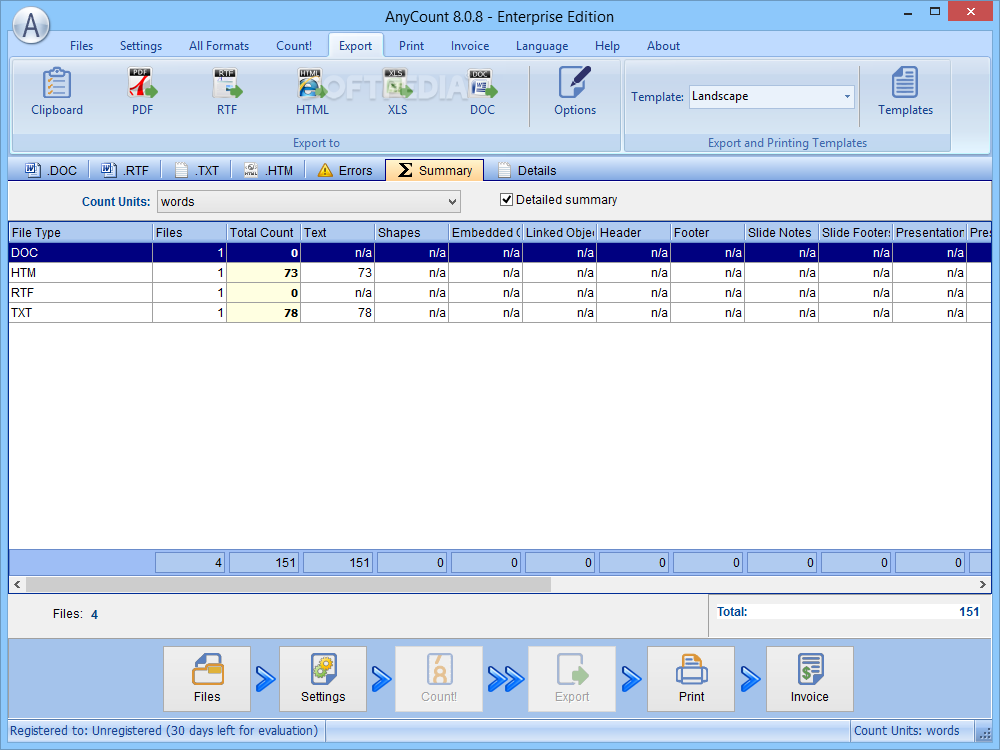Export results to PDF
The width and height of the screenshot is (1000, 750).
(x=142, y=92)
